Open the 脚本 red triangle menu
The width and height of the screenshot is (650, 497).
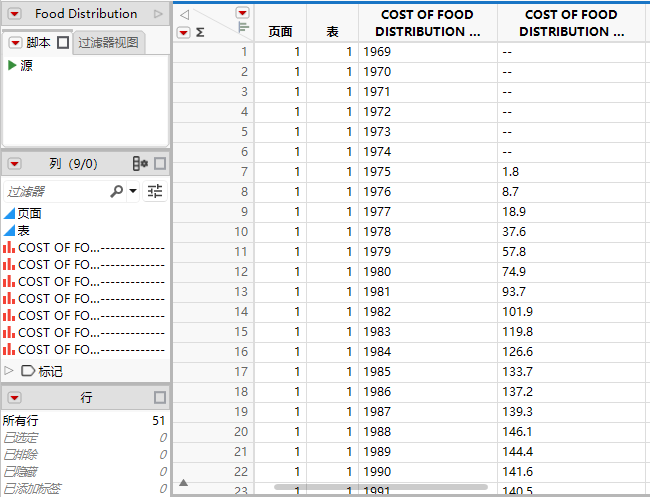pos(15,43)
